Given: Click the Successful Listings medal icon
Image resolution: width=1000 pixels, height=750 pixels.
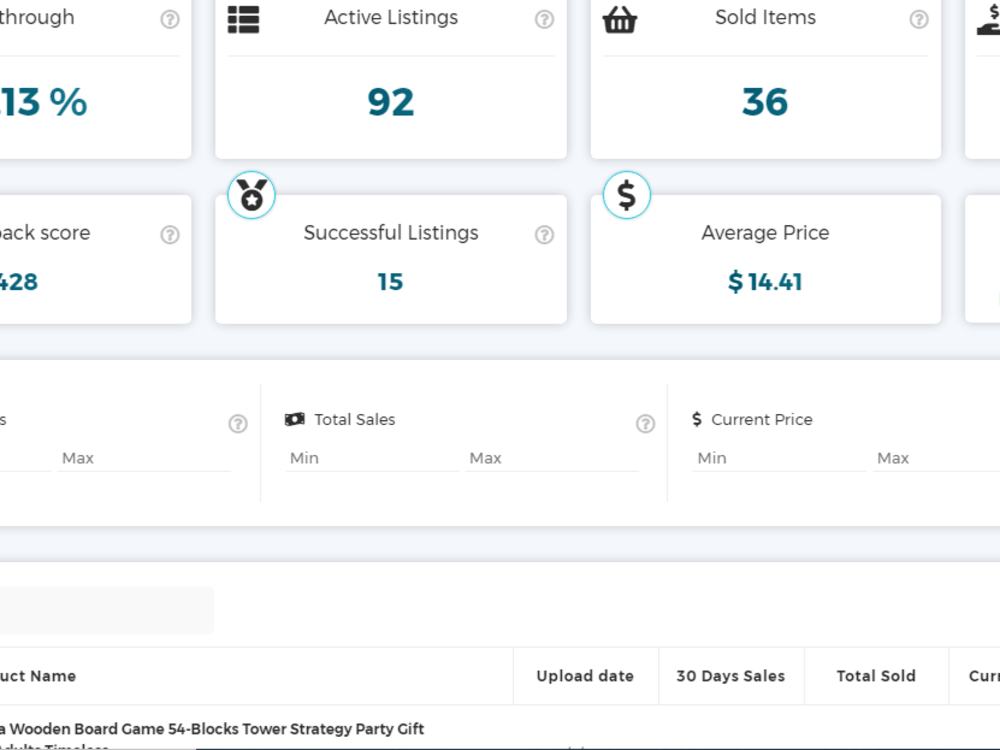Looking at the screenshot, I should point(252,195).
